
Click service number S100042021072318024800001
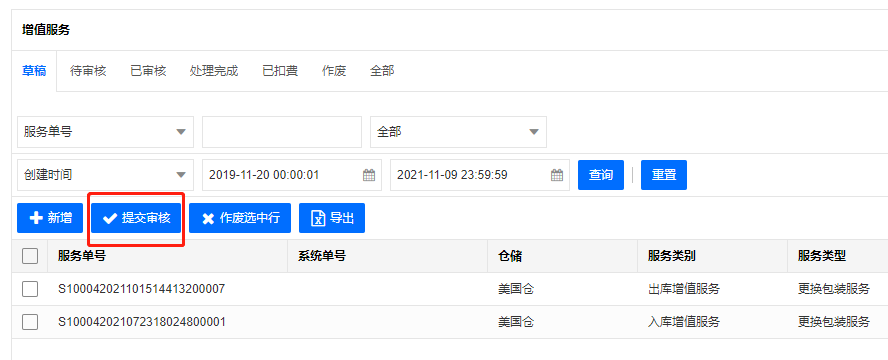tap(142, 322)
